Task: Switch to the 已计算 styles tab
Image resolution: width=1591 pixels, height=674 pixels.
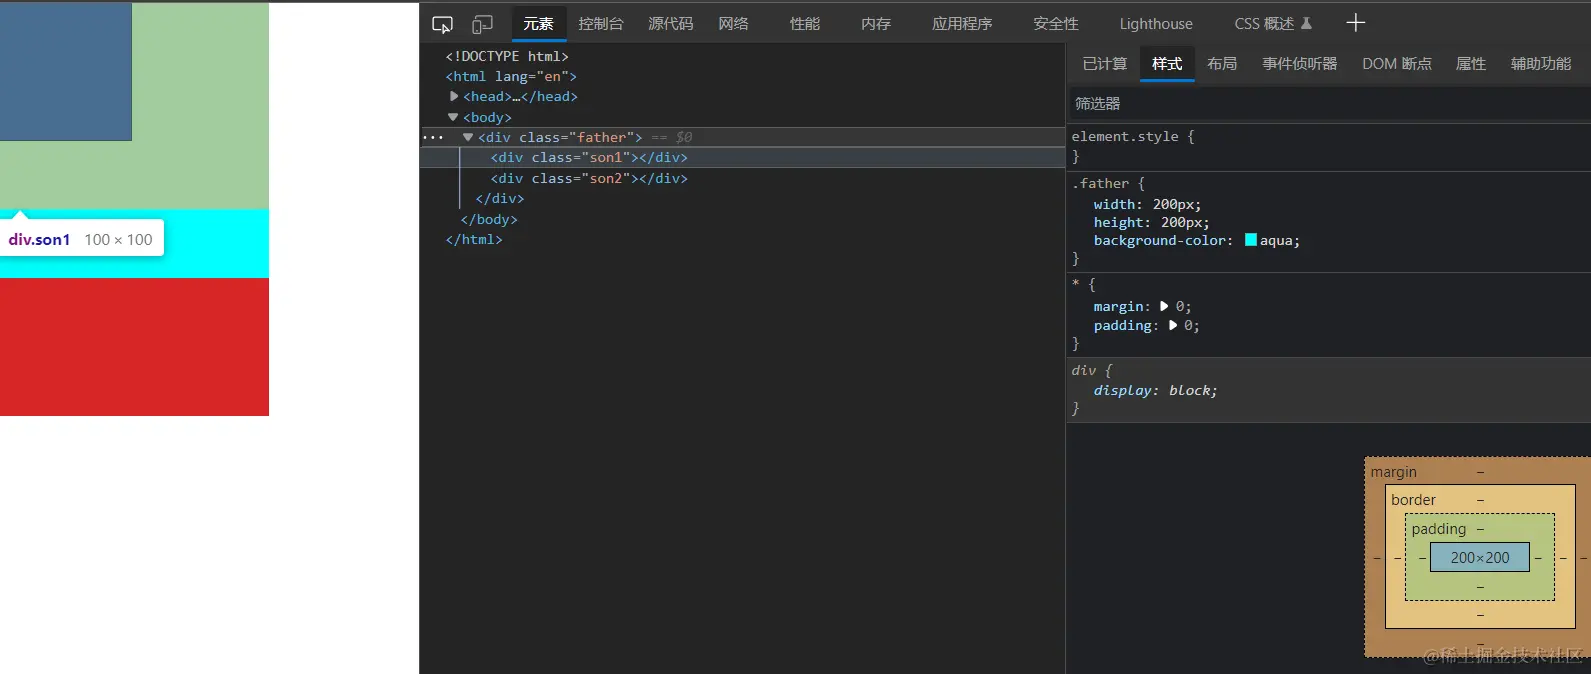Action: pos(1104,64)
